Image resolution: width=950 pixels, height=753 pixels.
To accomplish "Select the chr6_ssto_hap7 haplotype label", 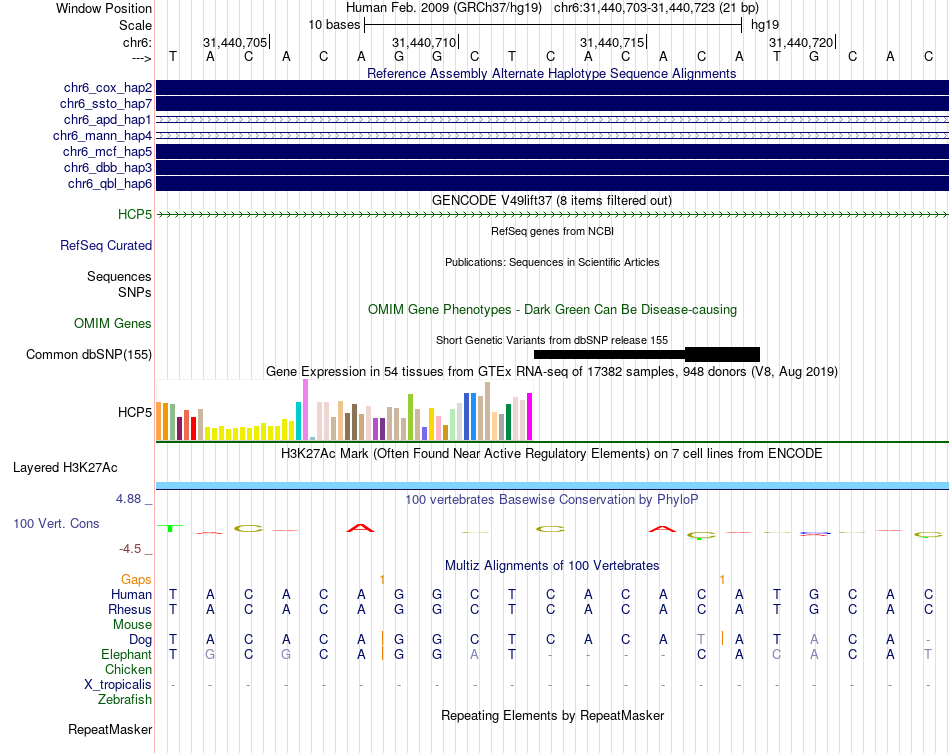I will [x=105, y=104].
